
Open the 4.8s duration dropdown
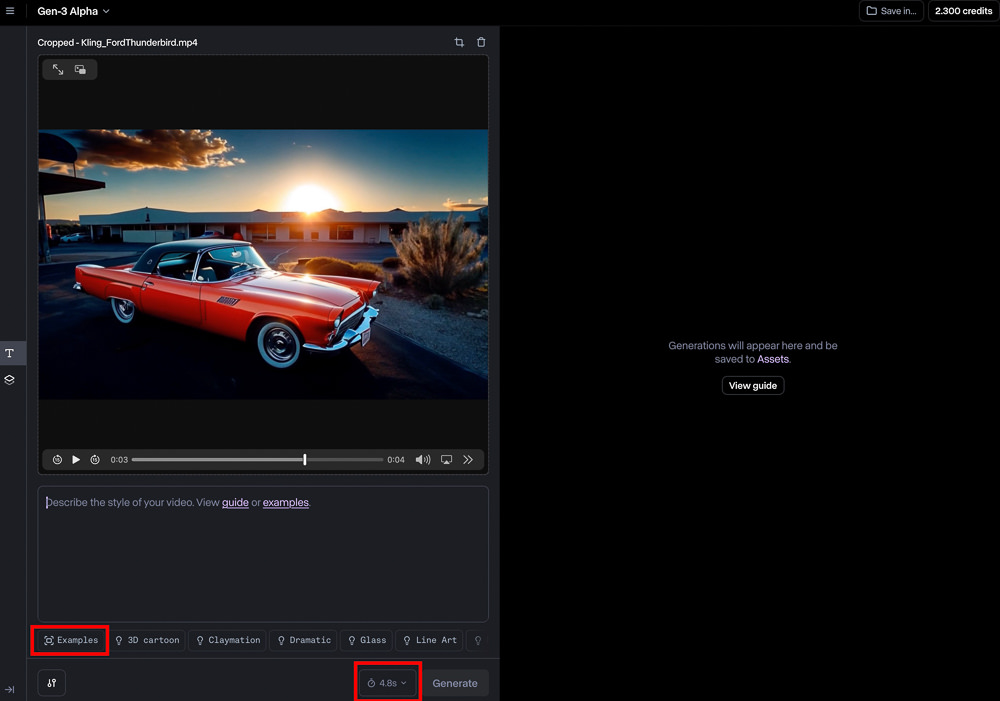tap(387, 683)
